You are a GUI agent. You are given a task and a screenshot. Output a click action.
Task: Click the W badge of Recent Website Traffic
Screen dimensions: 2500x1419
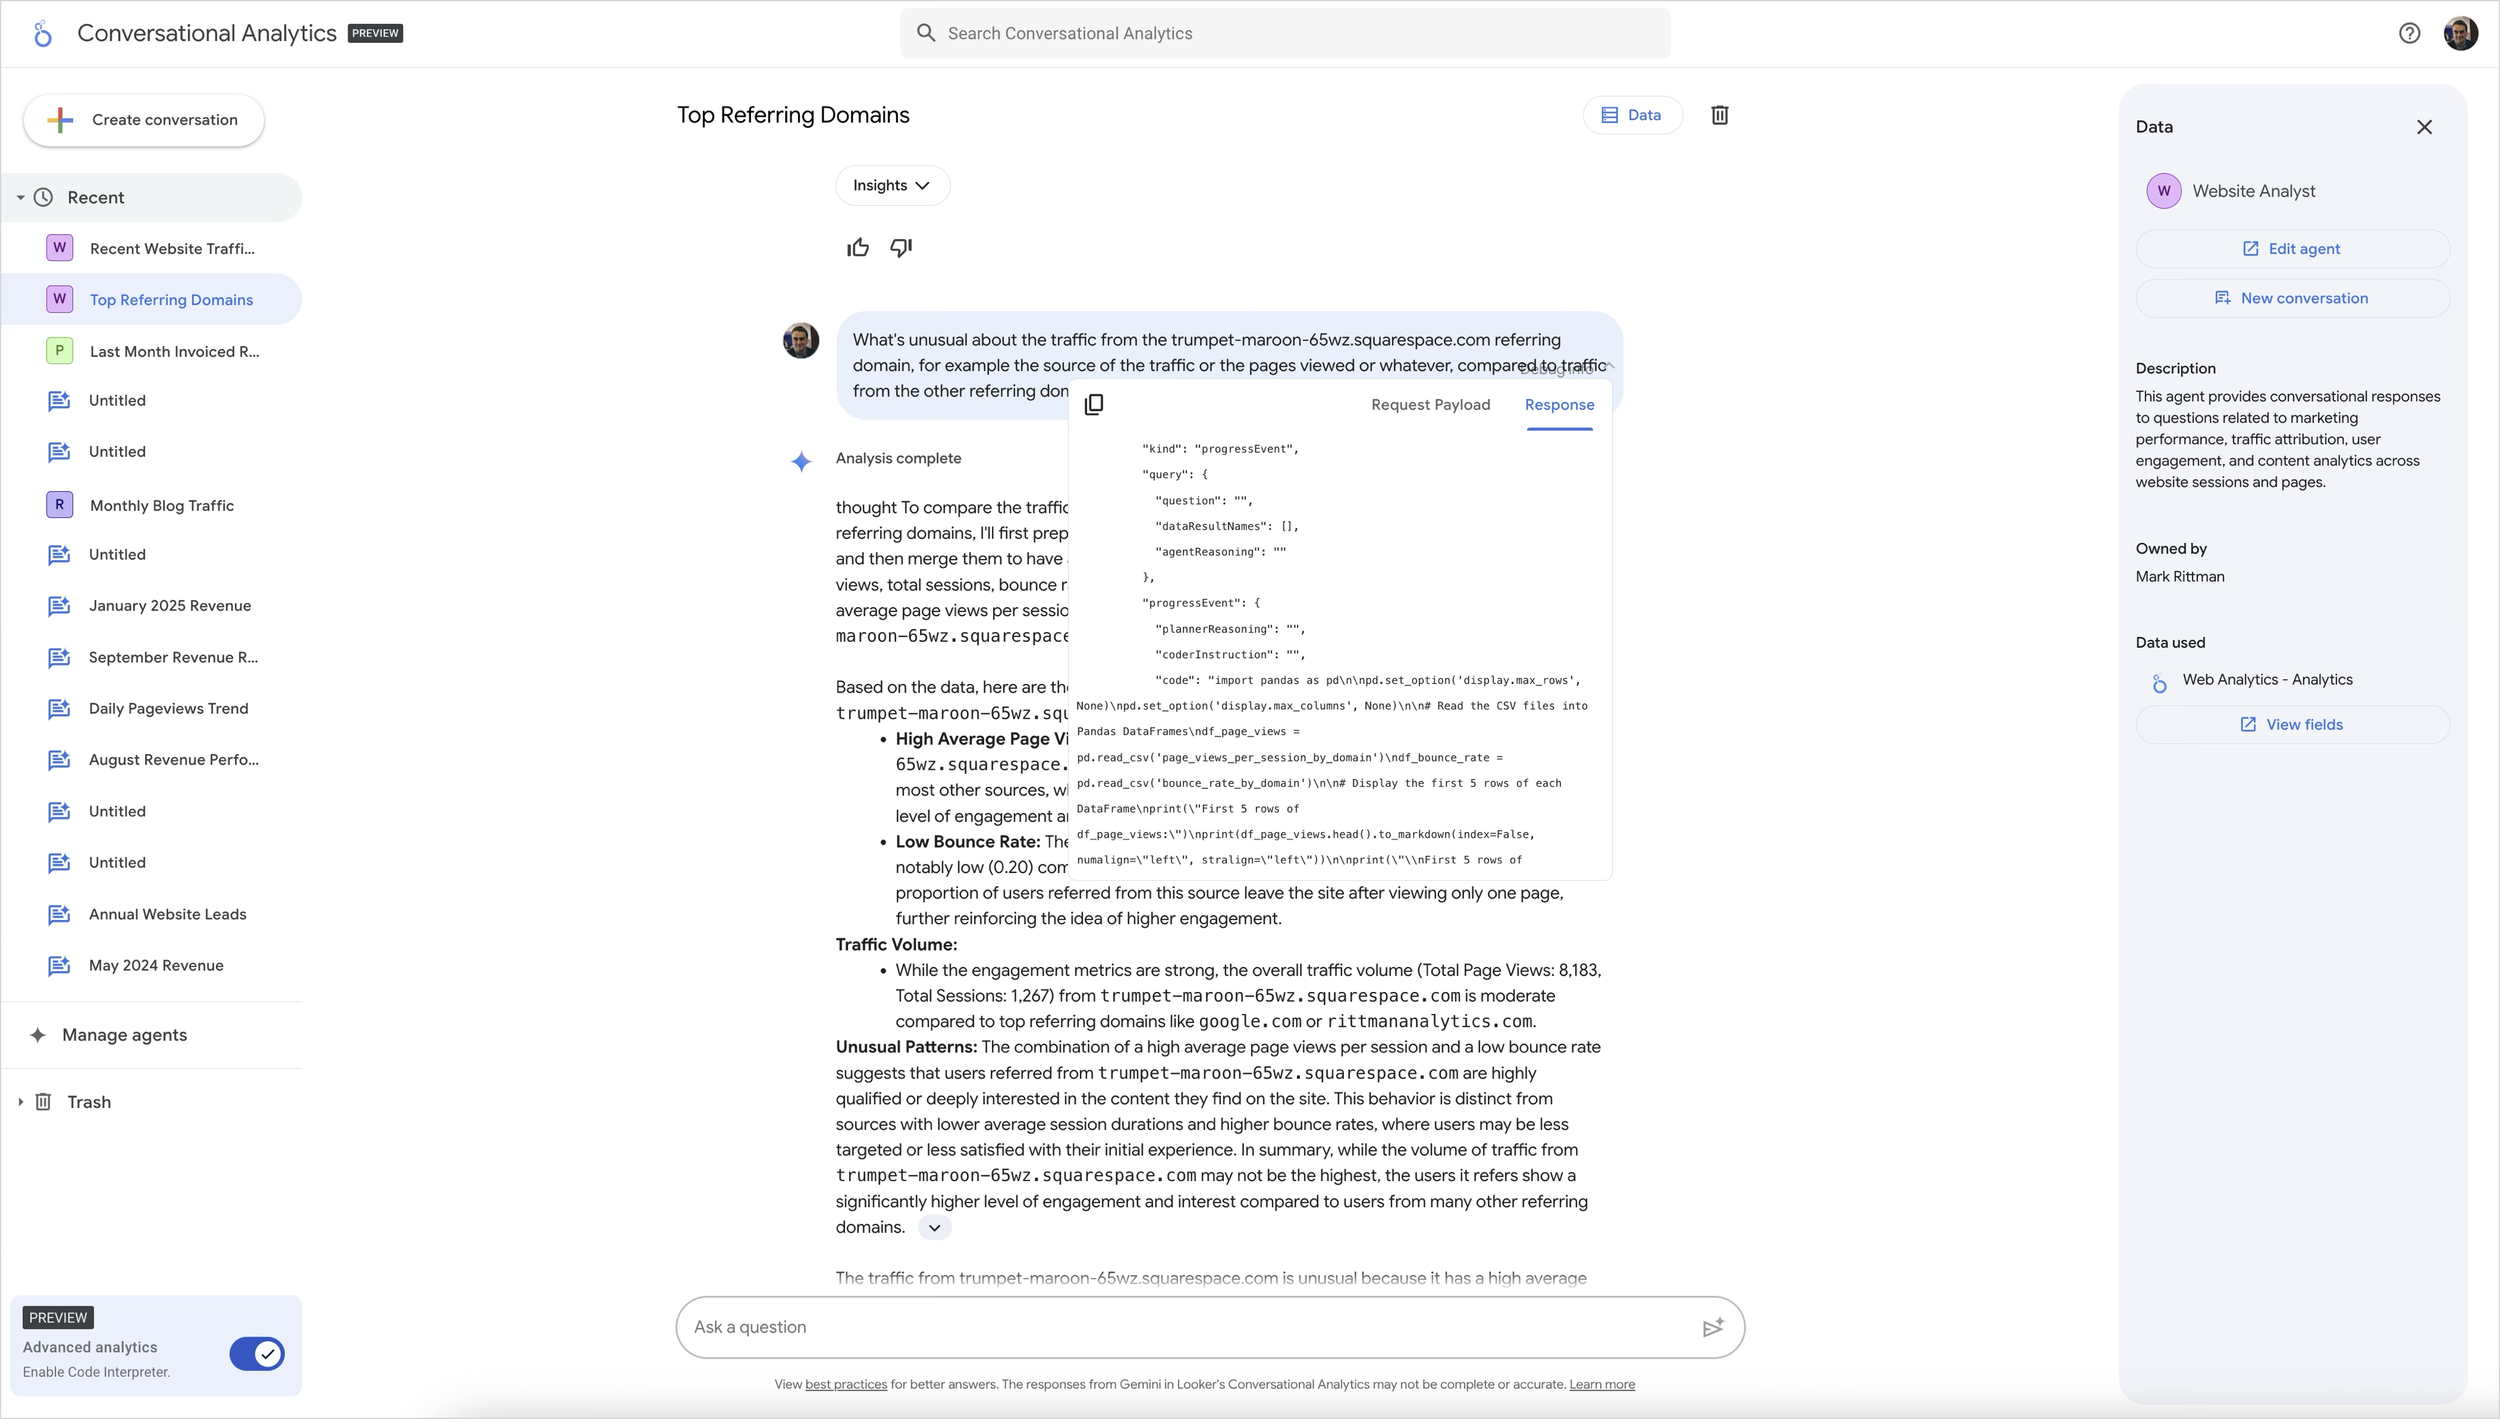click(59, 248)
